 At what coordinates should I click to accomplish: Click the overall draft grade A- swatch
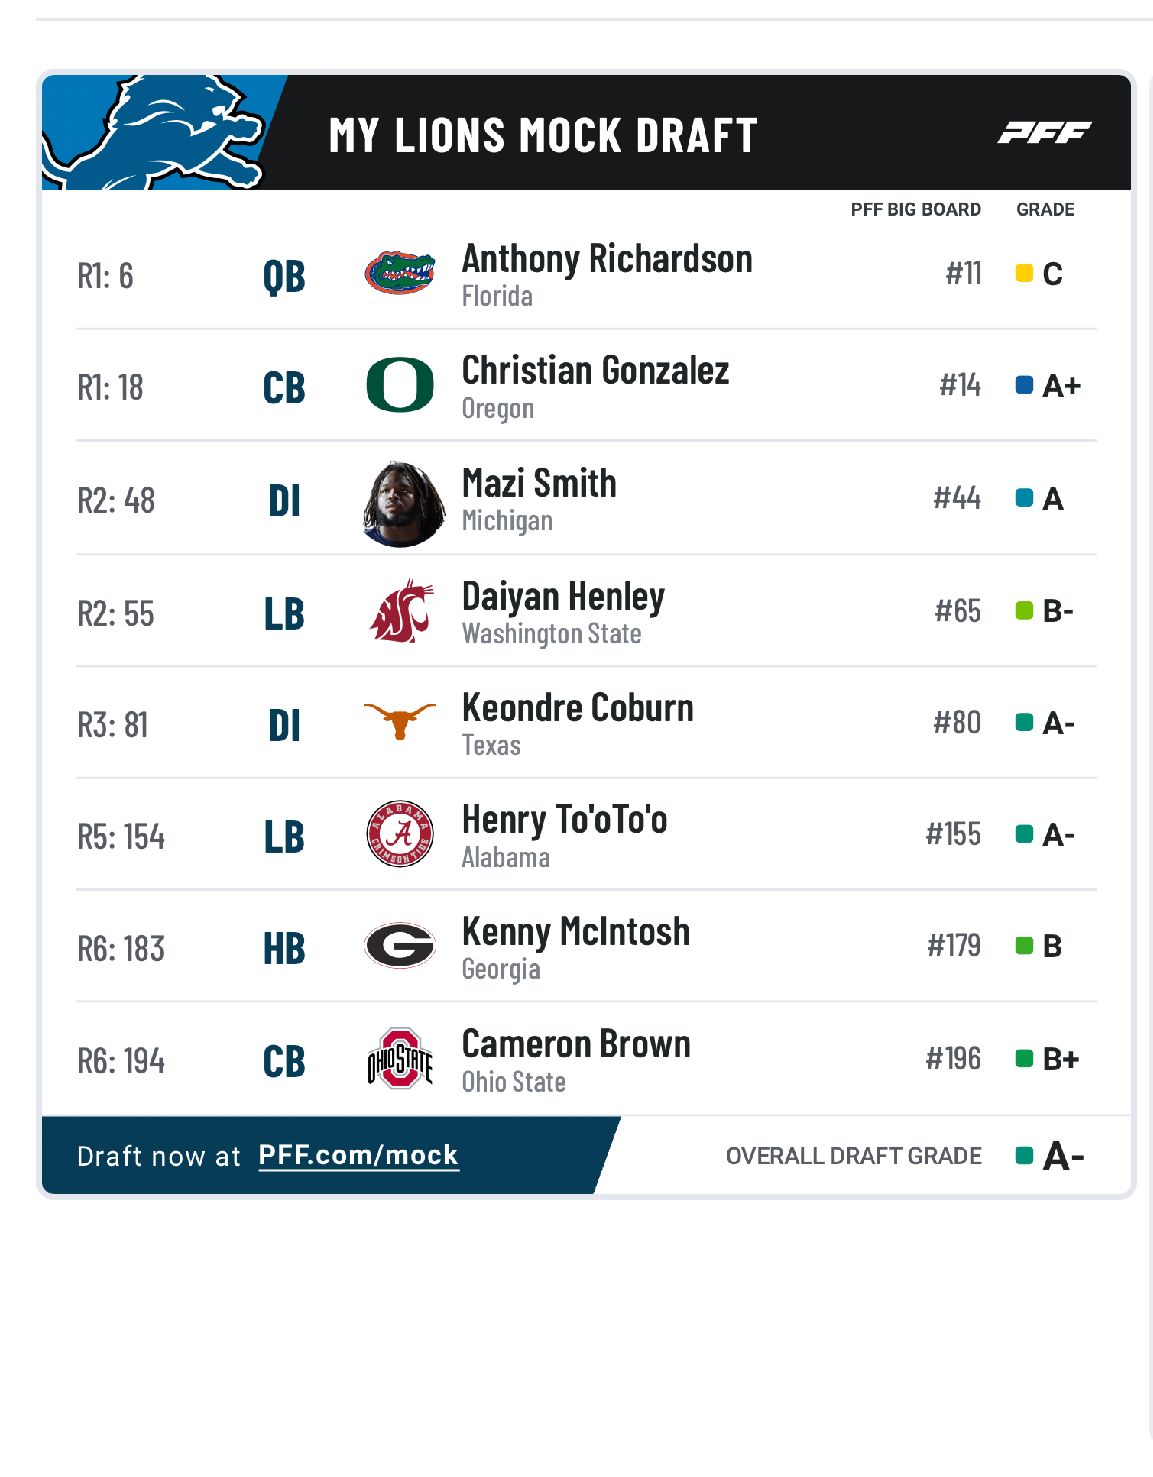[1024, 1156]
